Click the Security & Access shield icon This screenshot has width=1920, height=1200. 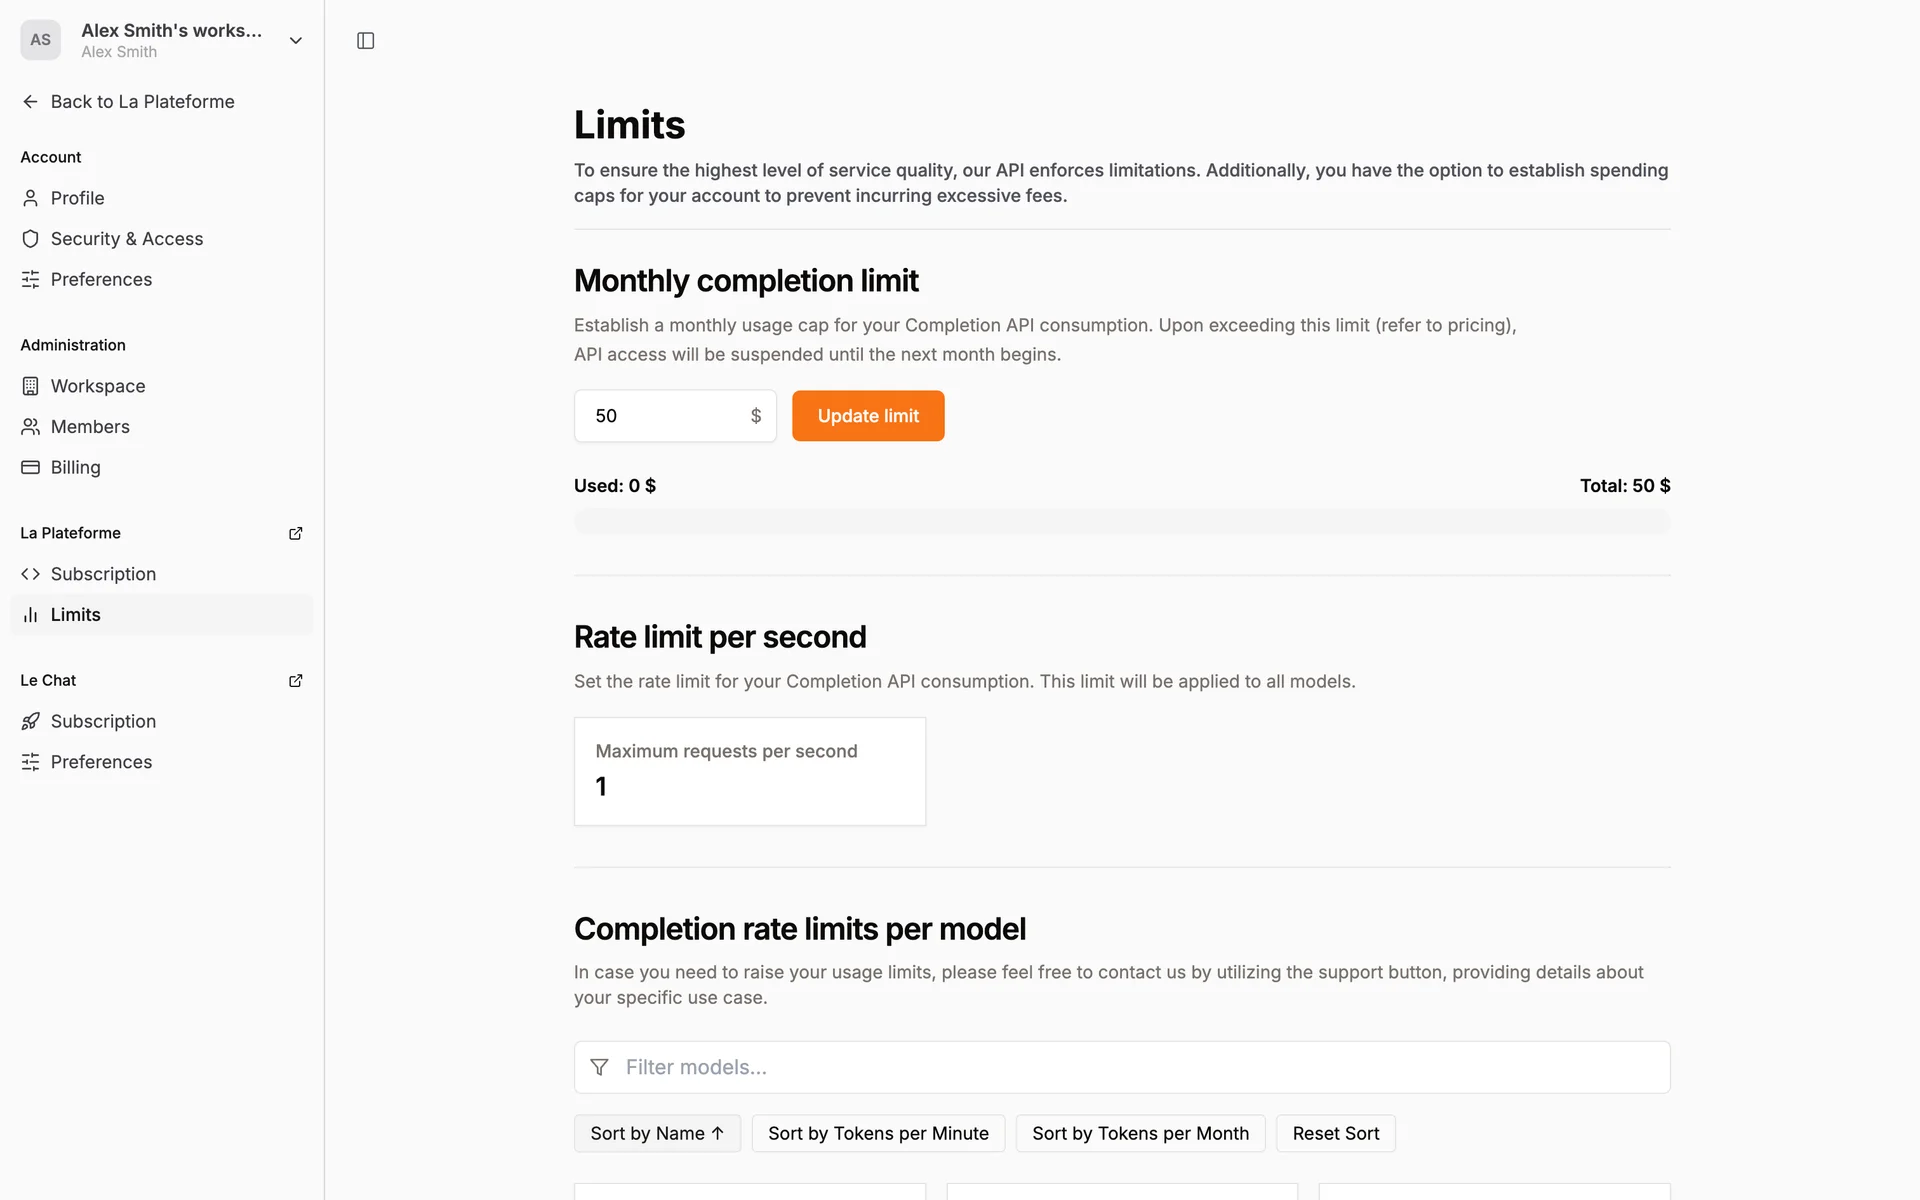pyautogui.click(x=30, y=239)
